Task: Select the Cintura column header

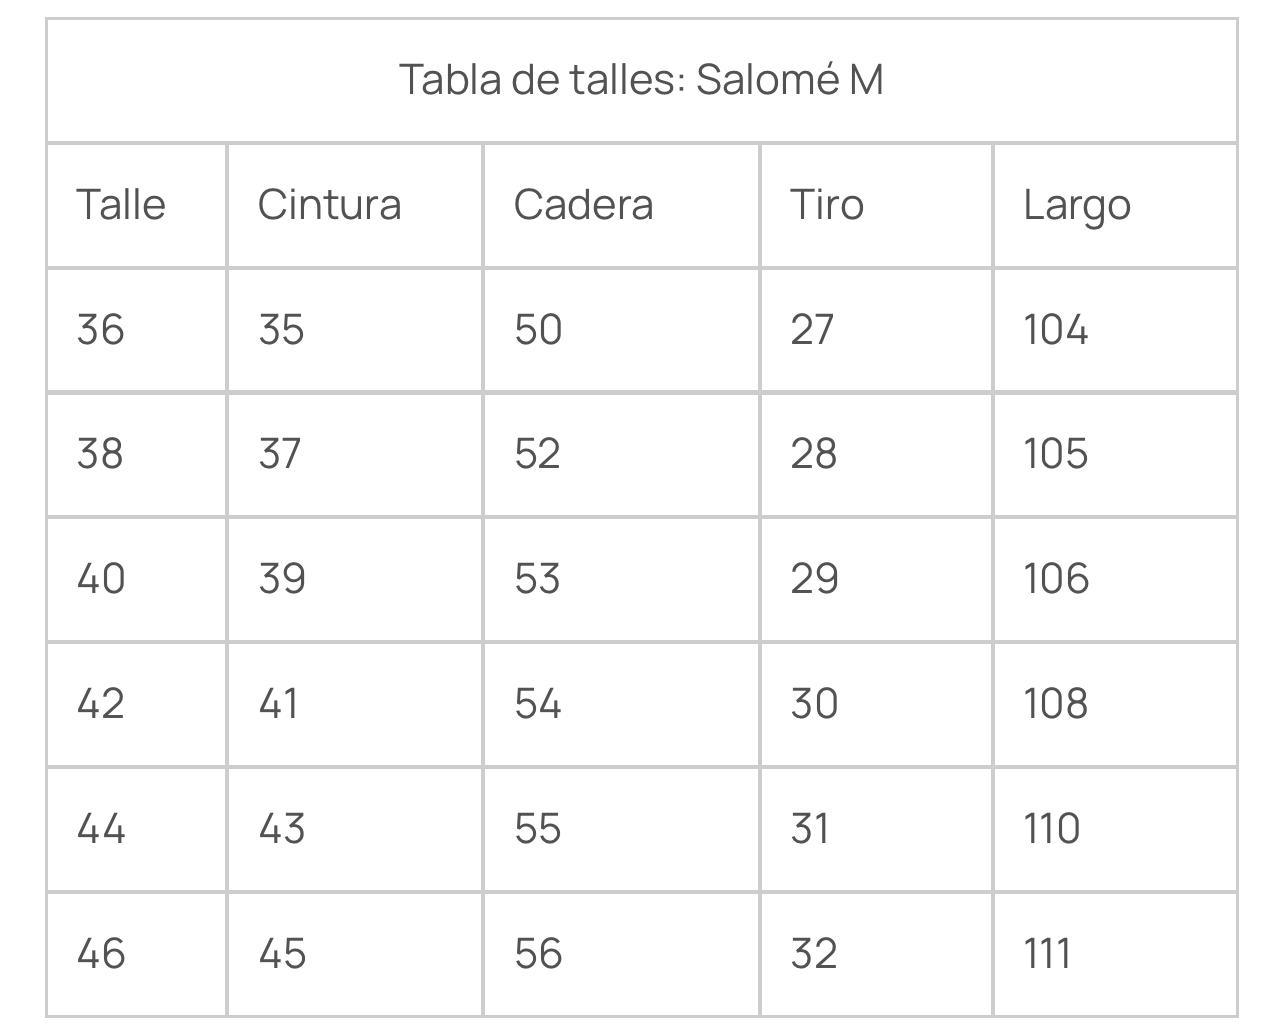Action: pyautogui.click(x=329, y=205)
